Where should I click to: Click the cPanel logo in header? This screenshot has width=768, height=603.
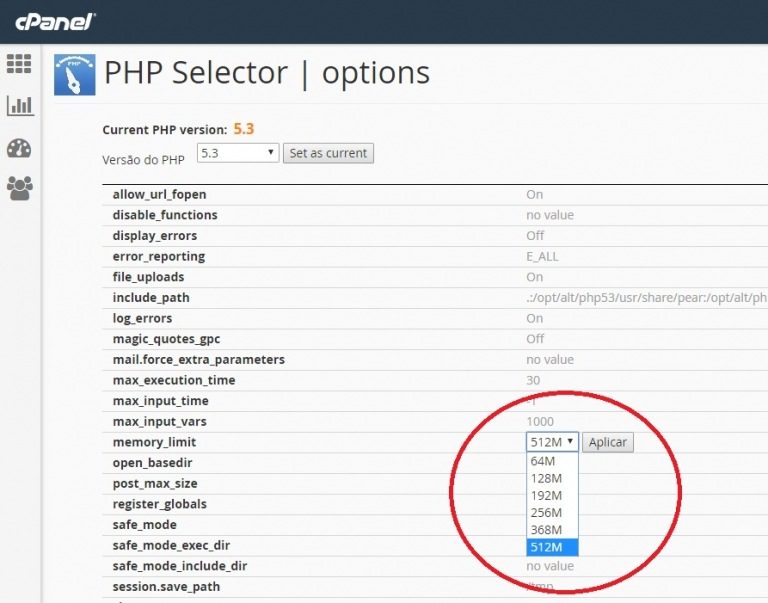pos(55,21)
